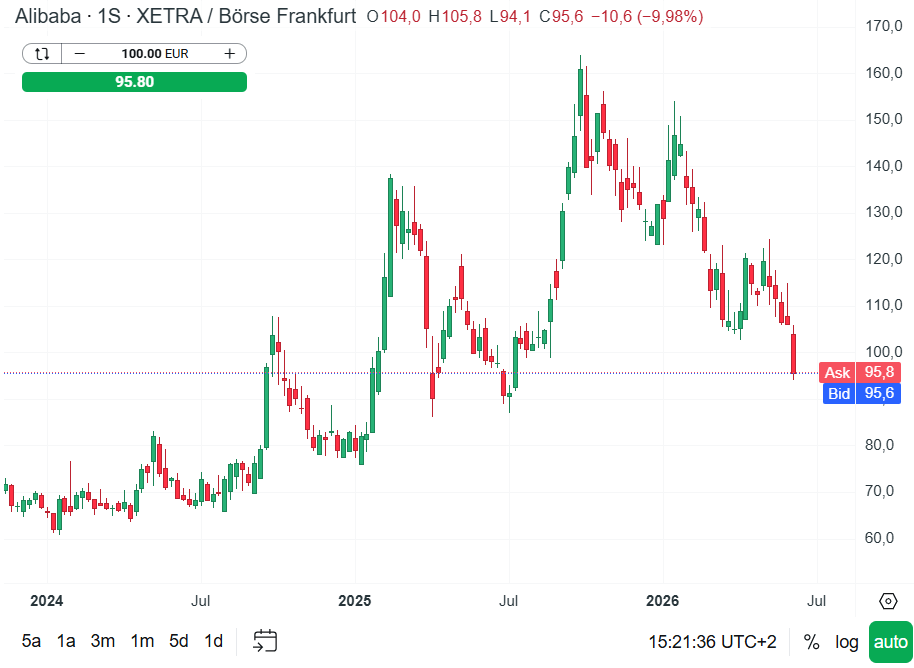Click the 130,0 price axis label
Image resolution: width=914 pixels, height=668 pixels.
tap(884, 212)
